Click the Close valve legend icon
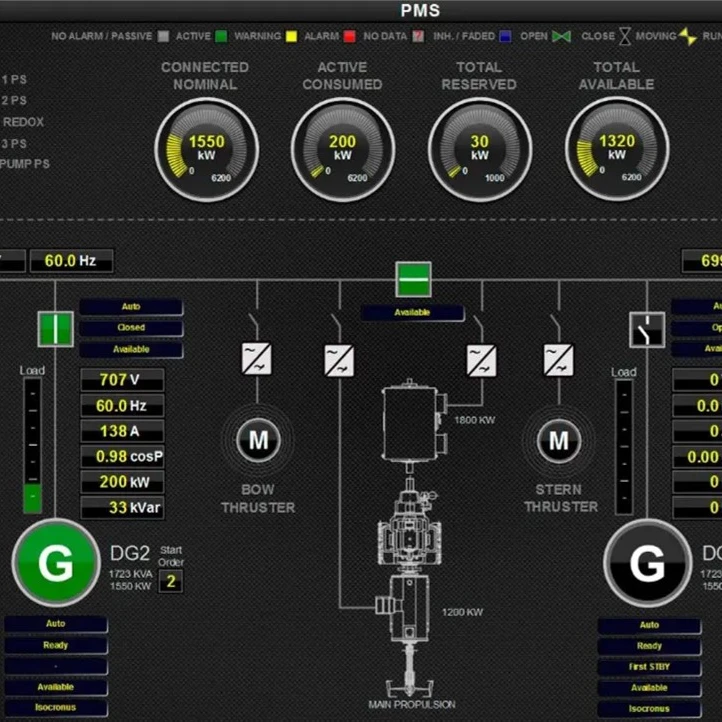722x722 pixels. (625, 36)
